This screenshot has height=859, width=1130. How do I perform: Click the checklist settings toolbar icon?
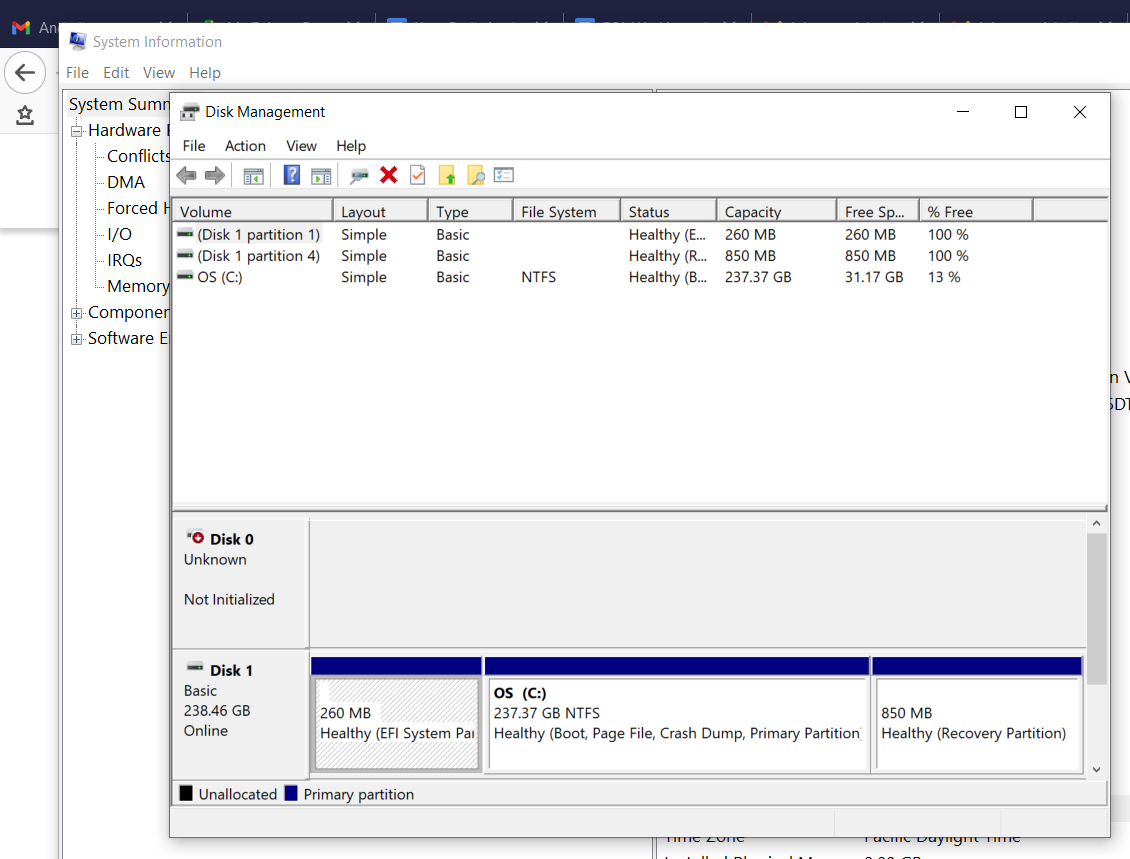click(x=504, y=175)
